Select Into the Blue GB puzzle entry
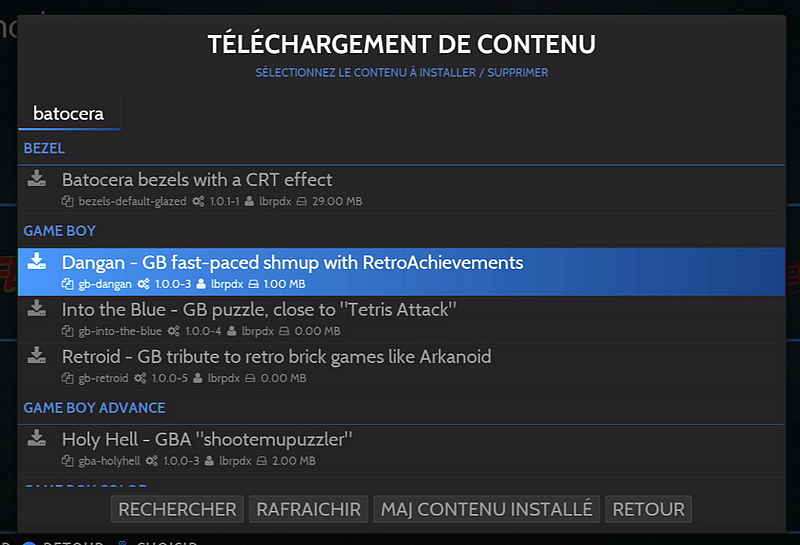800x545 pixels. (401, 319)
